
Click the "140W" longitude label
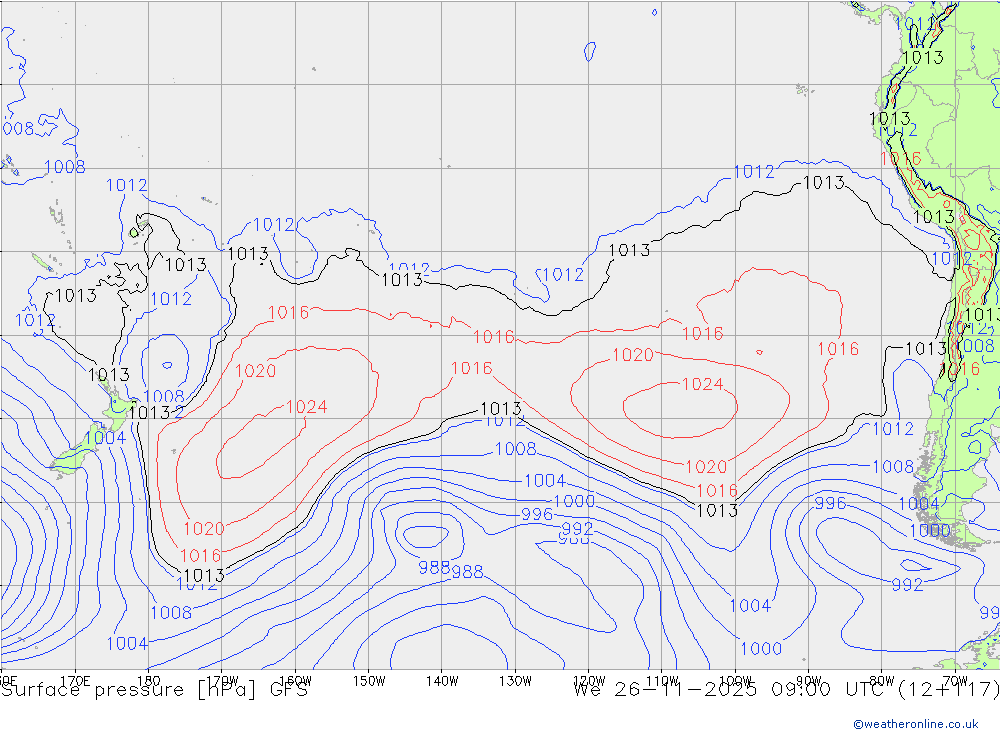pos(442,680)
